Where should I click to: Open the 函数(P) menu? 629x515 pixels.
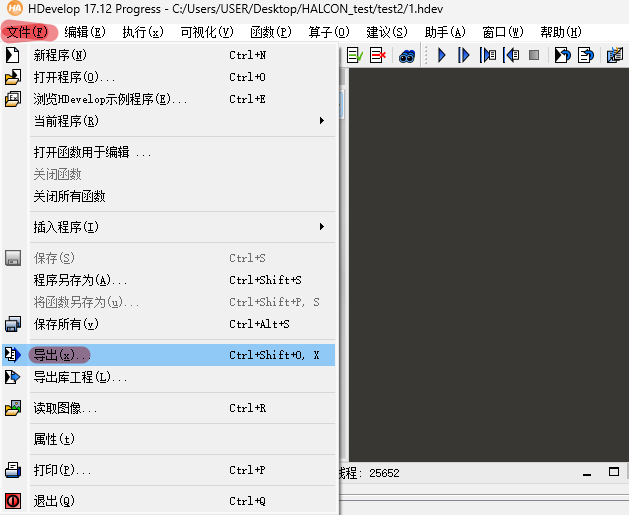click(271, 32)
